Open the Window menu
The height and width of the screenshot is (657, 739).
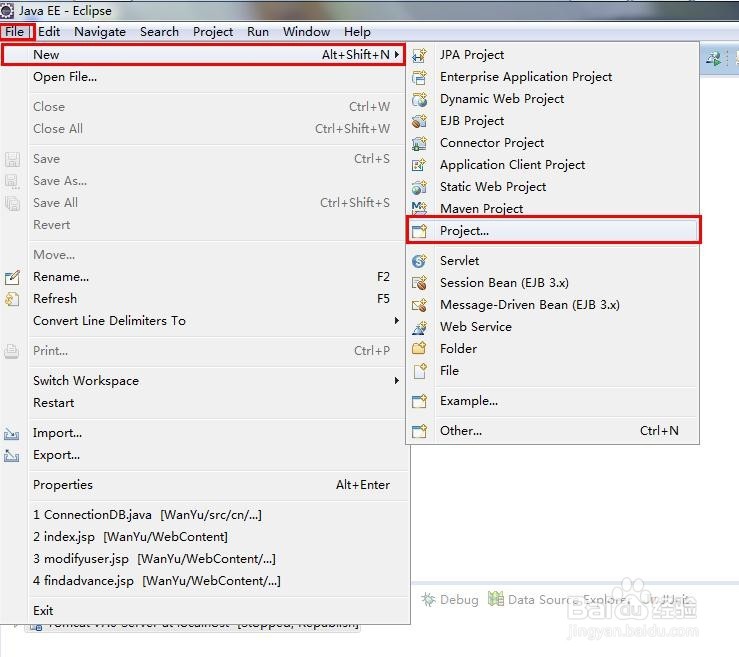click(306, 32)
